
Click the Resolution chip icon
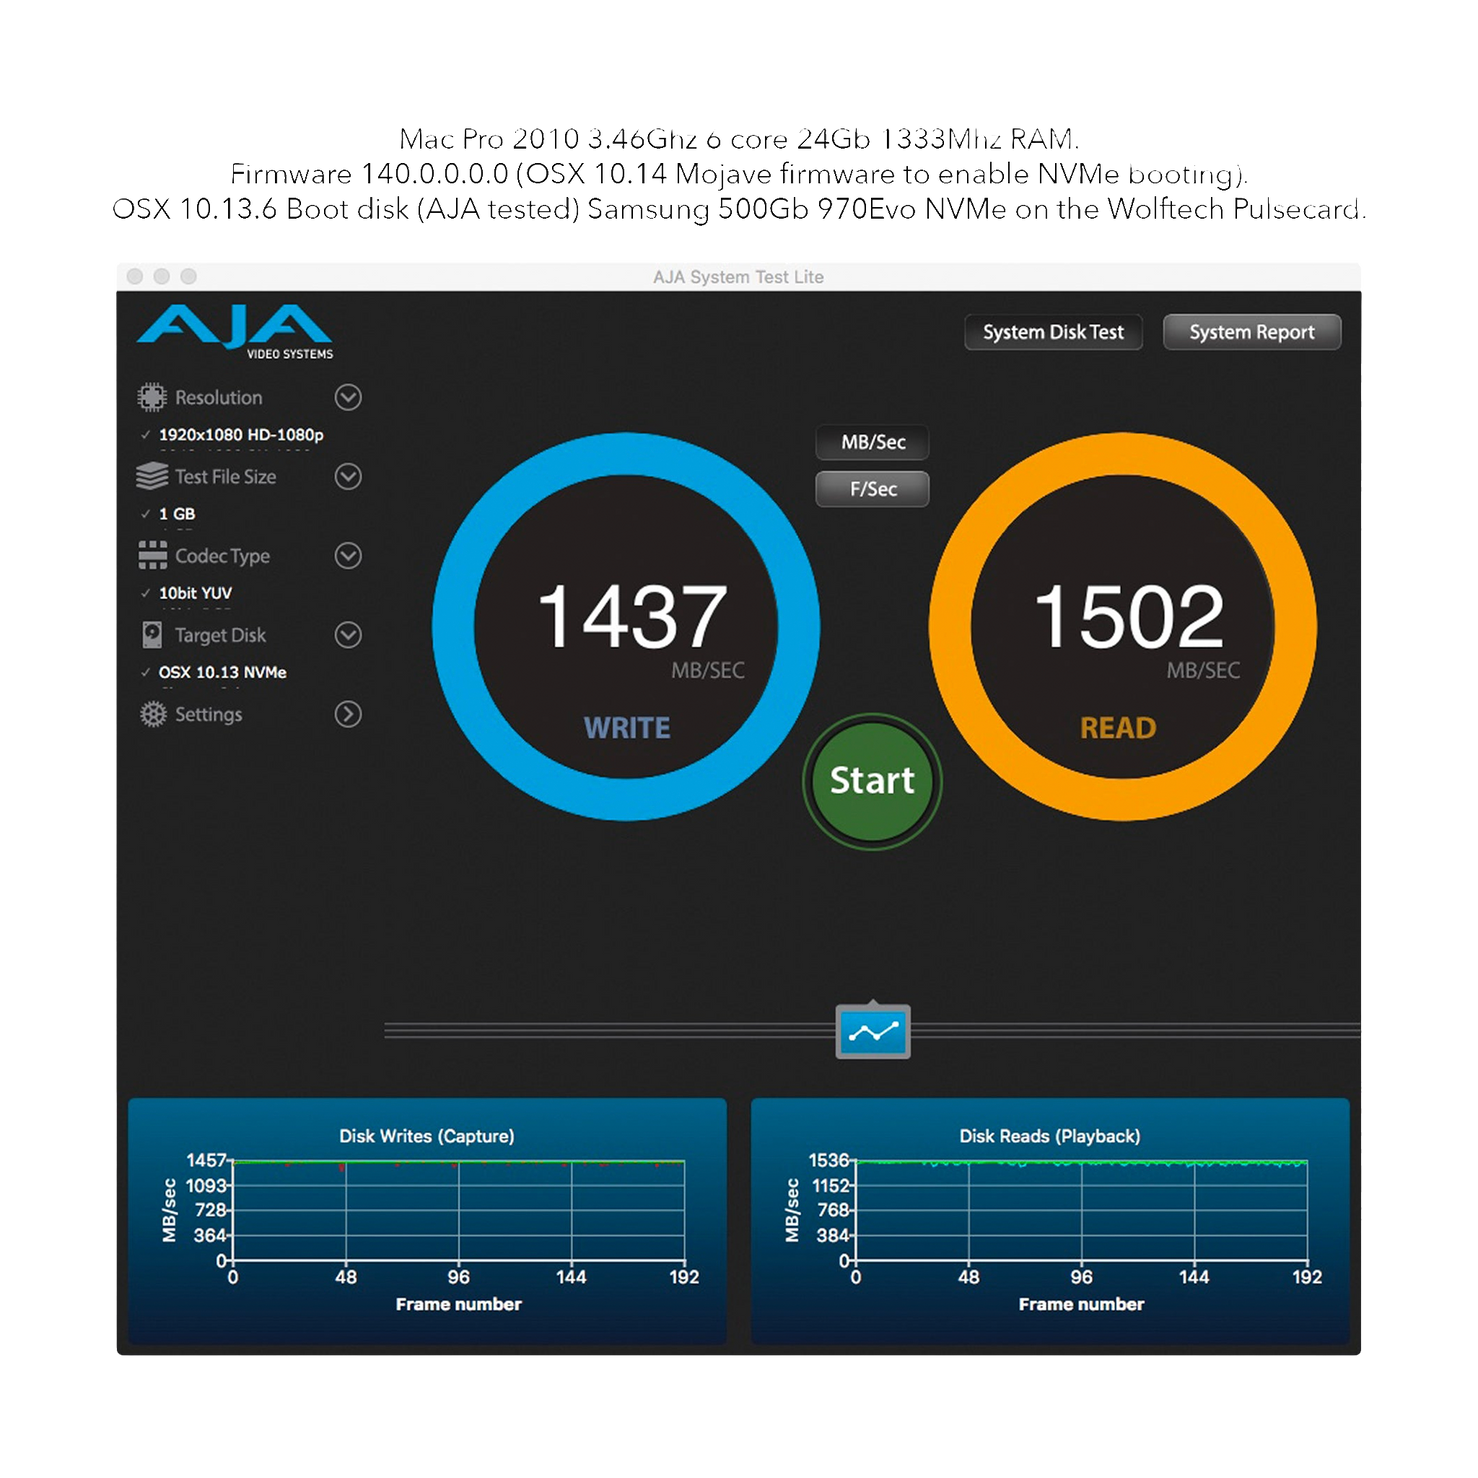(152, 397)
